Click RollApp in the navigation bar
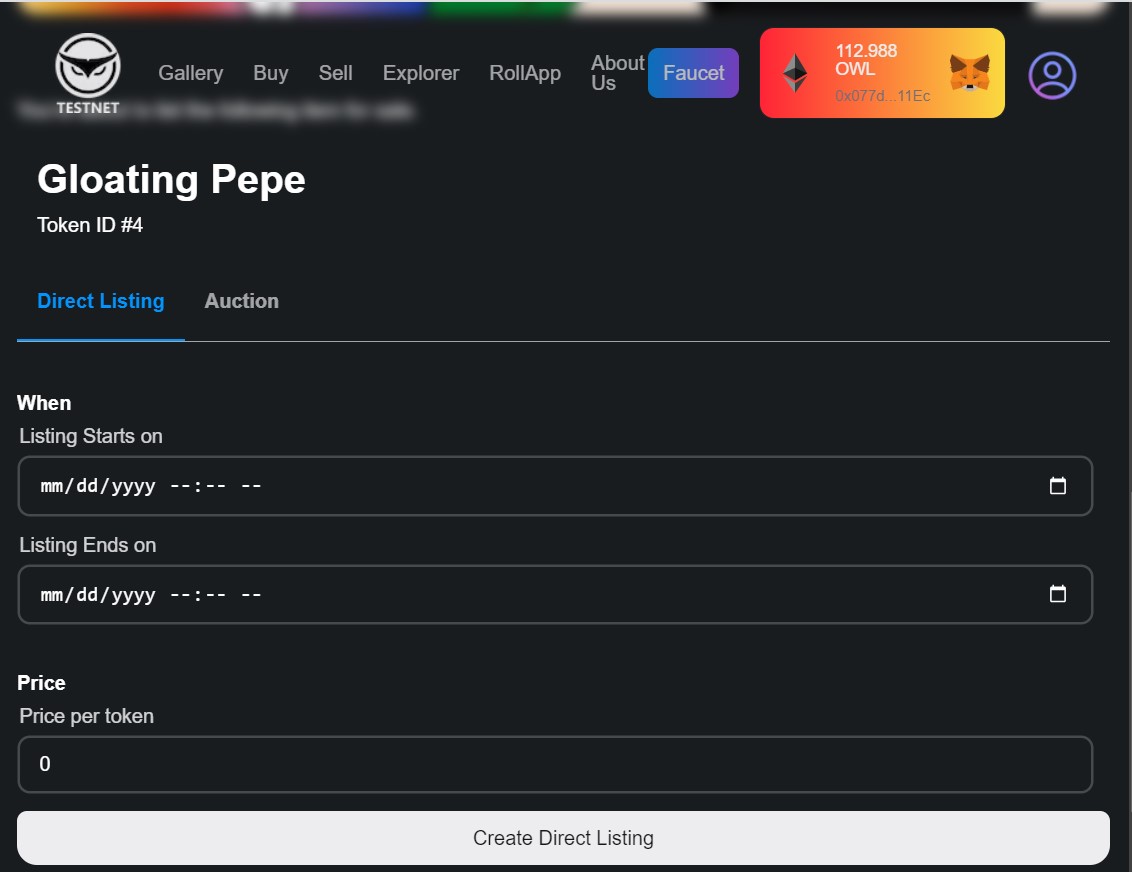This screenshot has height=872, width=1132. click(525, 73)
